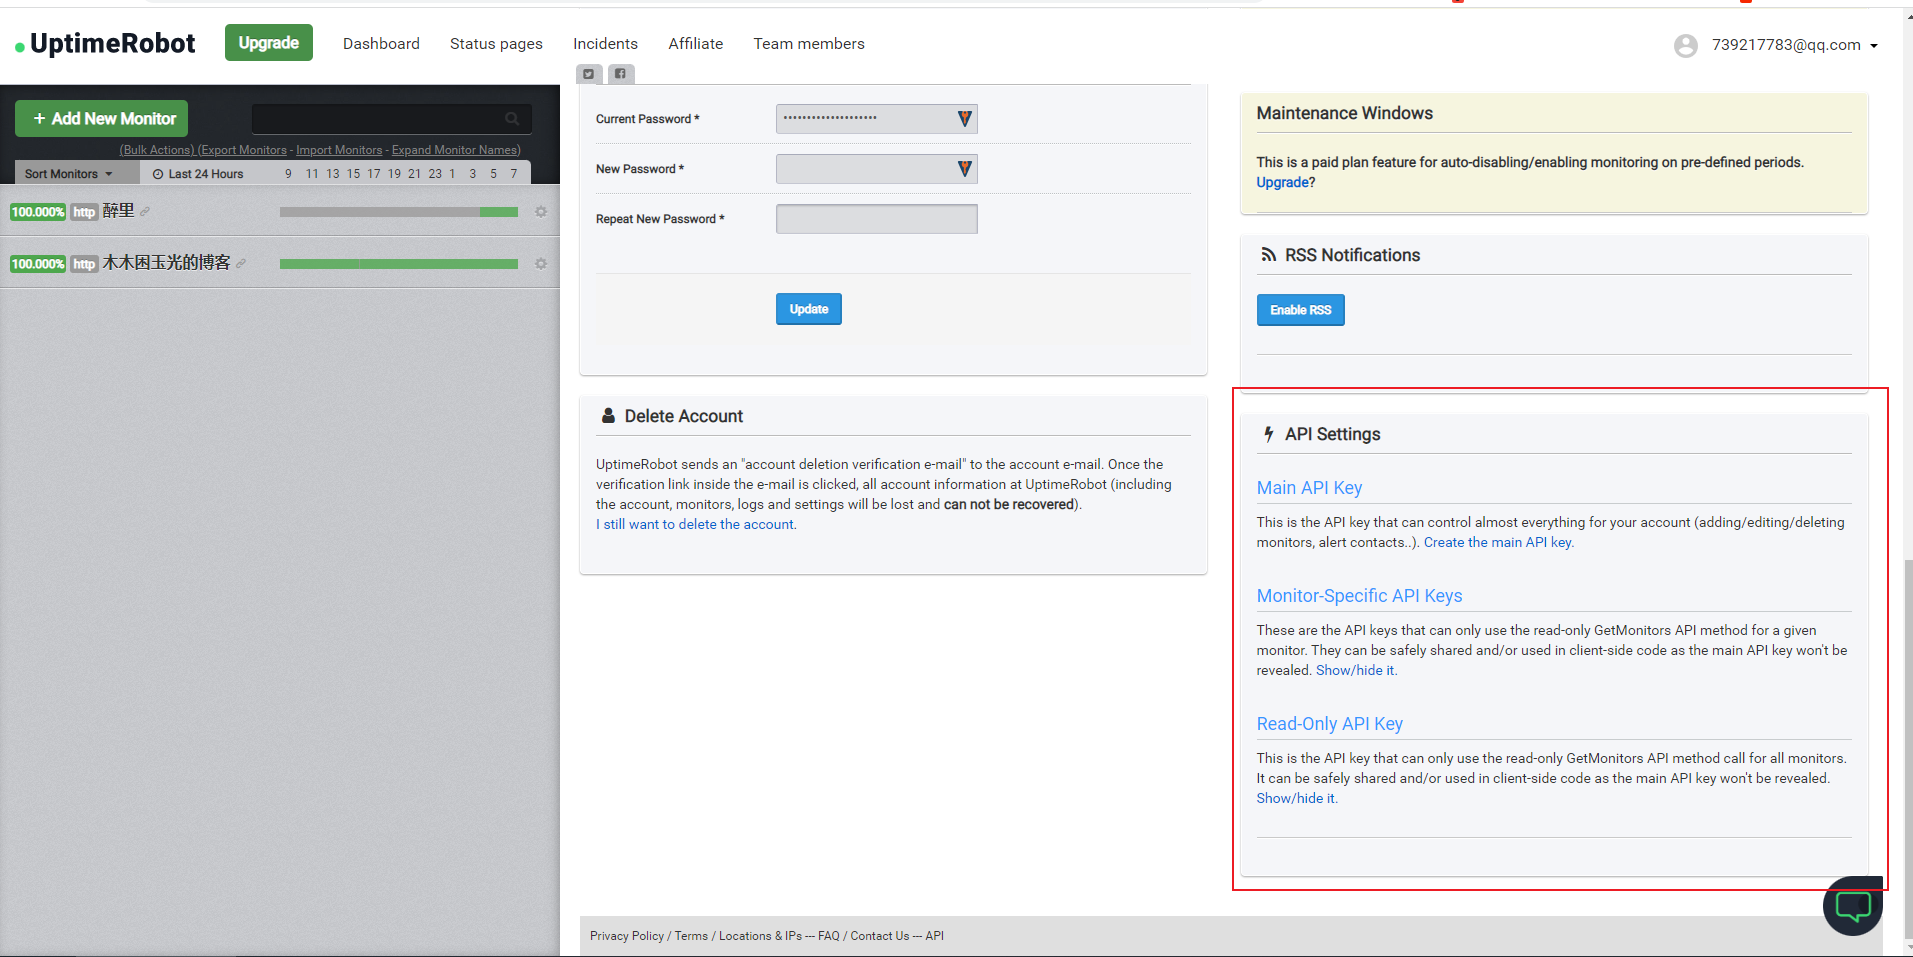
Task: Focus the monitor search input field
Action: click(x=392, y=119)
